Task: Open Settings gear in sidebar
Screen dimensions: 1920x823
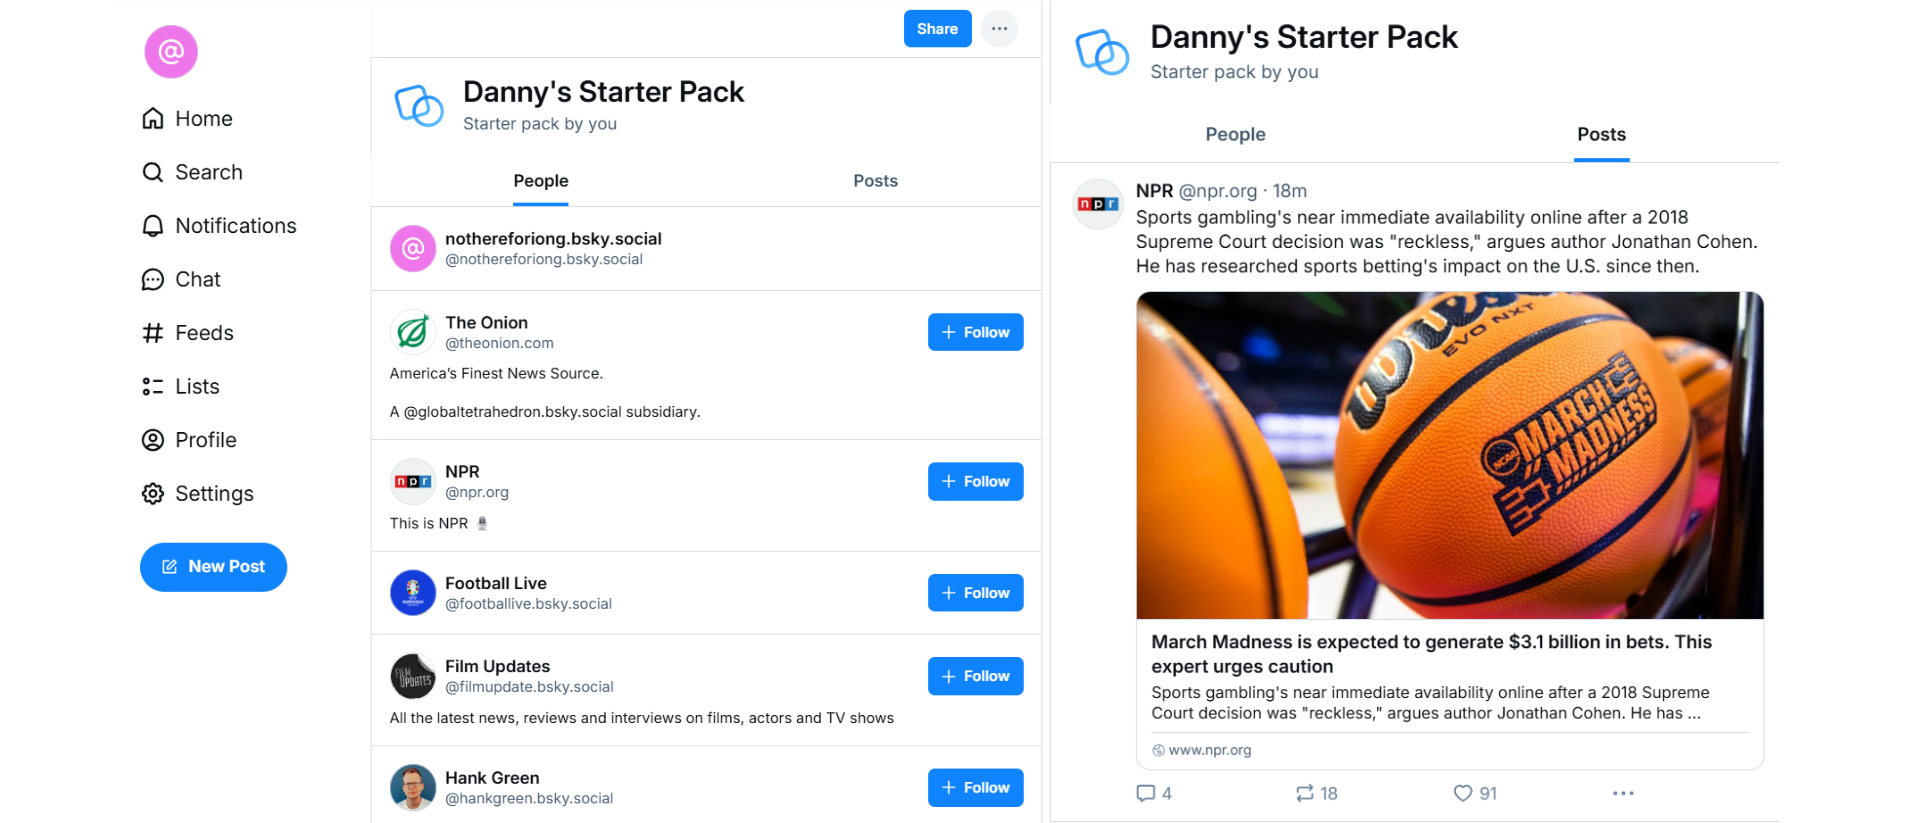Action: tap(153, 494)
